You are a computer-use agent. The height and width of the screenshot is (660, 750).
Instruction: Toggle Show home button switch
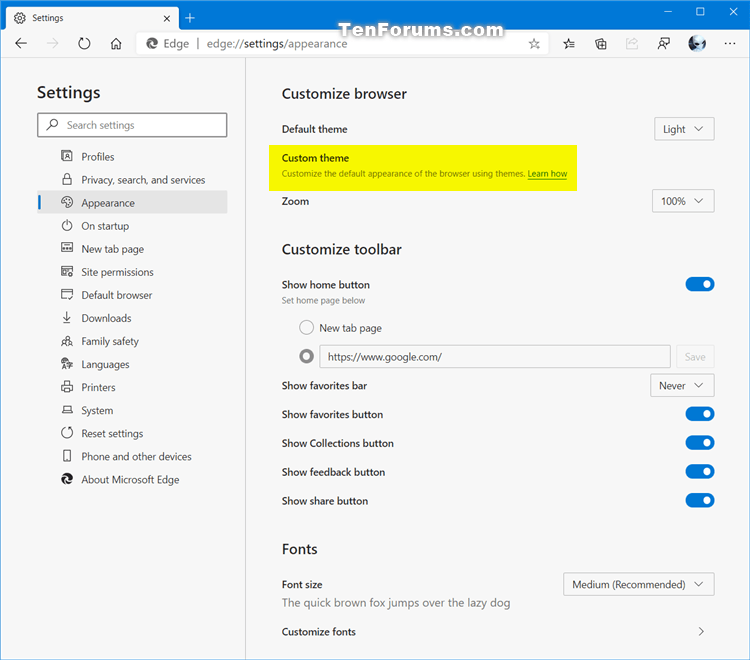tap(700, 284)
